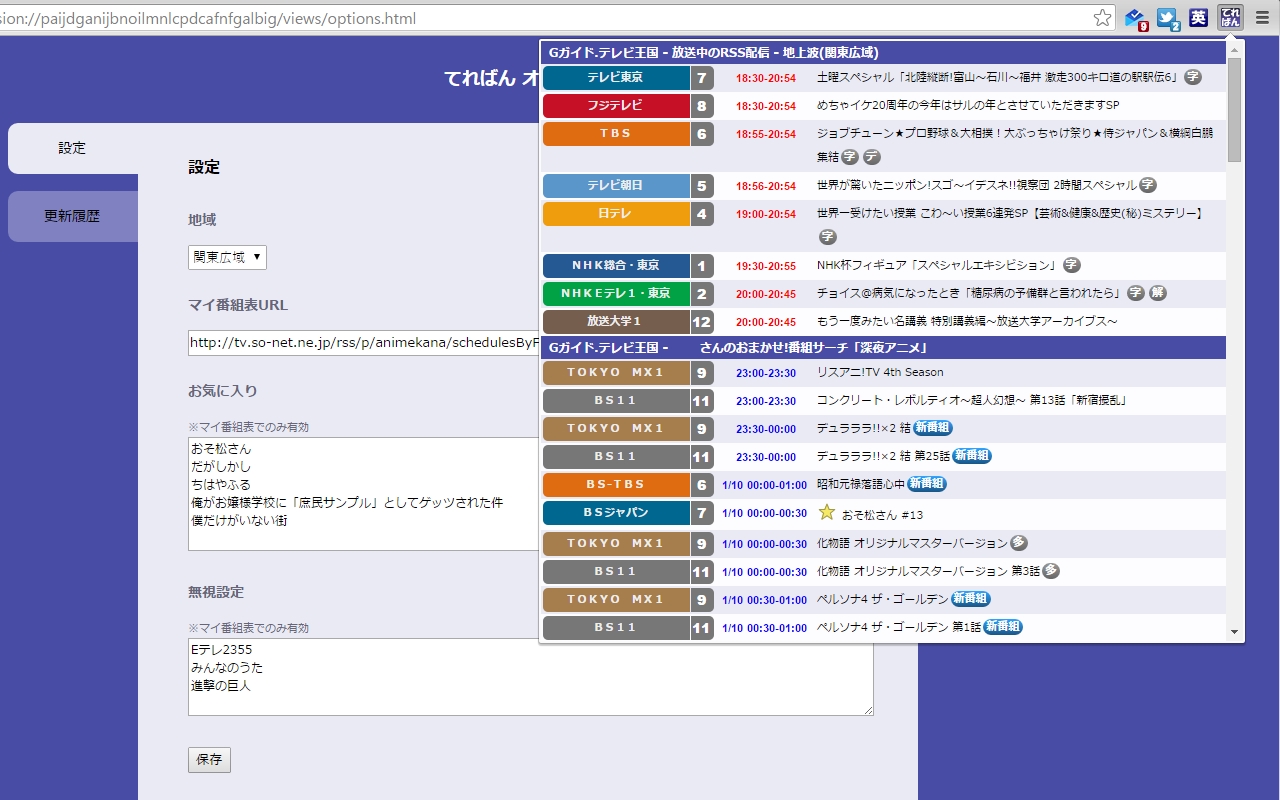
Task: Click the 新番組 badge on ペルソナ4 ザ・ゴールデン 第1話
Action: pos(1001,627)
